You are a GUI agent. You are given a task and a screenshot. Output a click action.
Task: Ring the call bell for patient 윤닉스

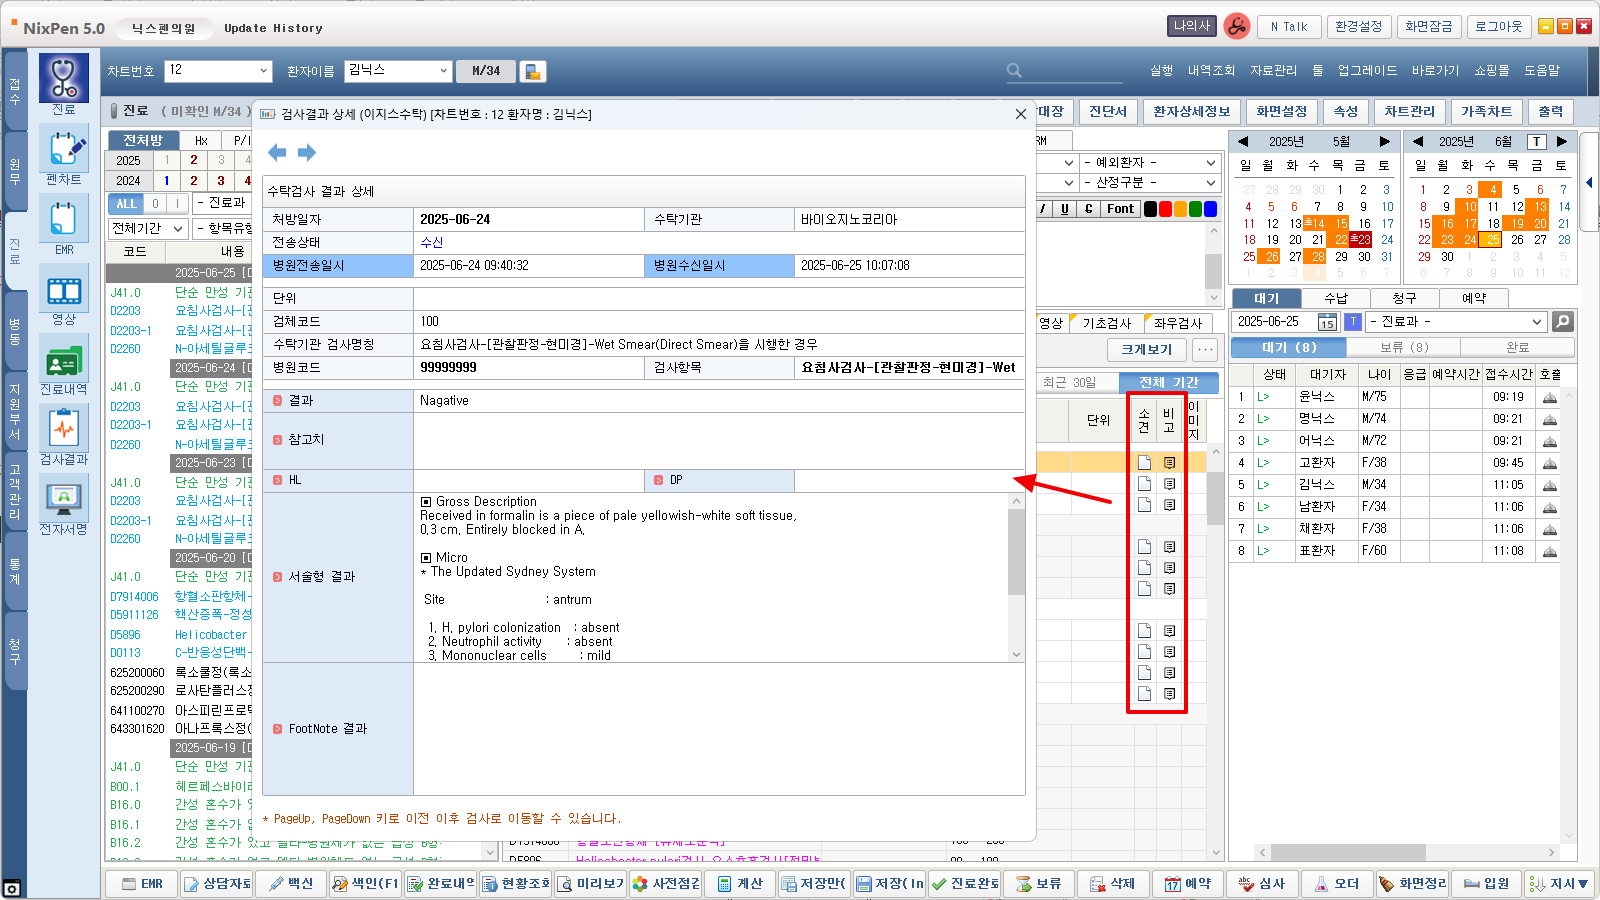coord(1549,397)
